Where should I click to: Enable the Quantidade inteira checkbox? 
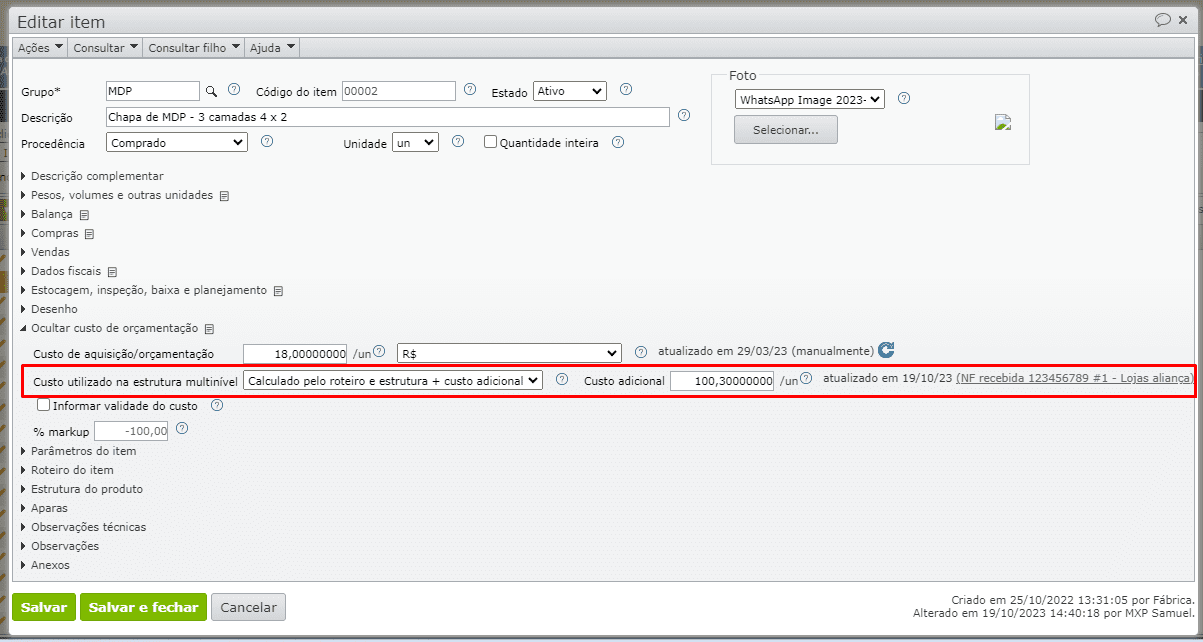490,142
